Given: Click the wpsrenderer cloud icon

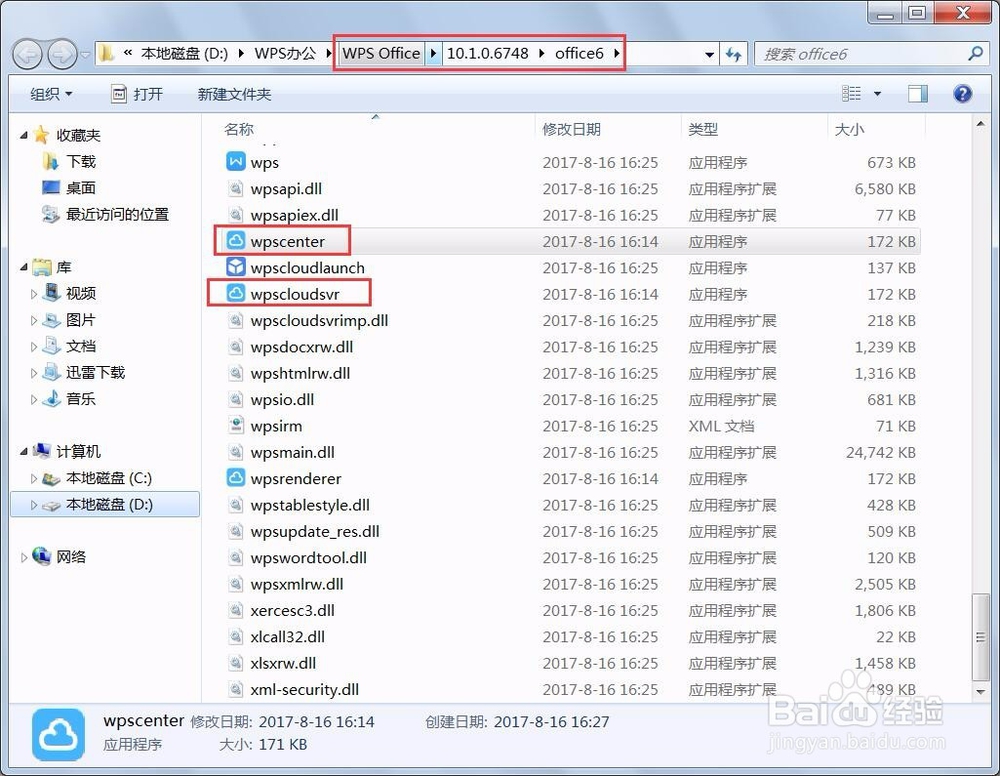Looking at the screenshot, I should point(235,478).
